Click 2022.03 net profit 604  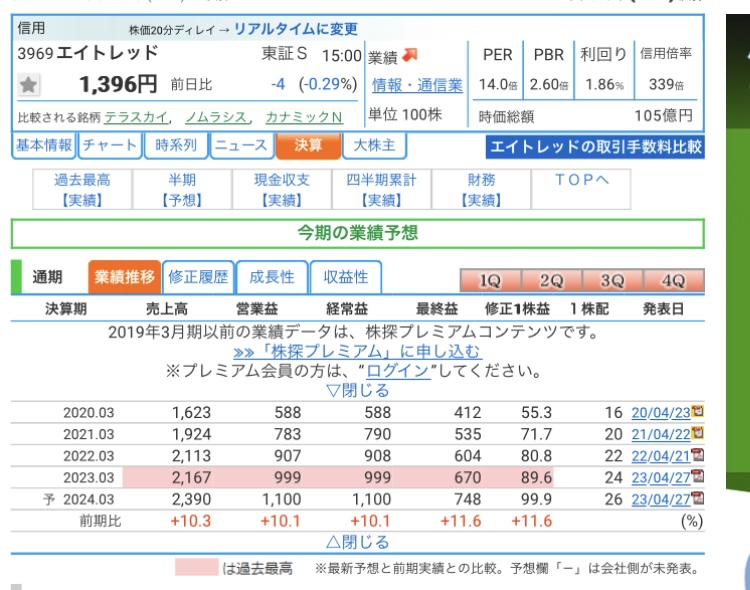[467, 456]
